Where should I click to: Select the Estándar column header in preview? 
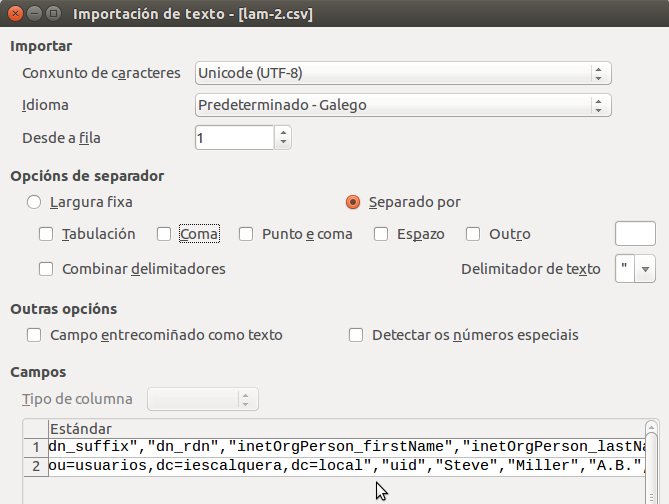coord(346,428)
